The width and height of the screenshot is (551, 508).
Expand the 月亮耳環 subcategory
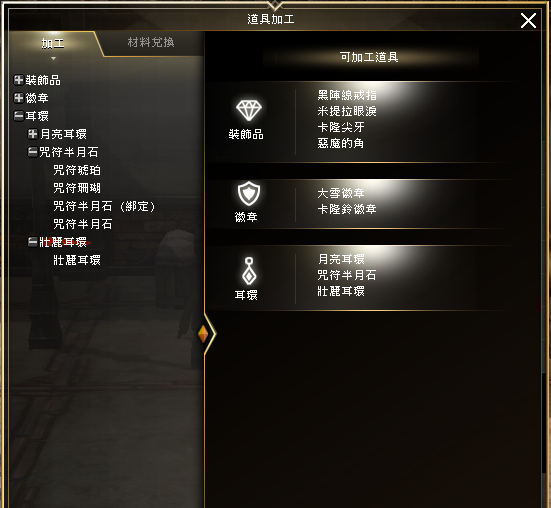point(33,133)
